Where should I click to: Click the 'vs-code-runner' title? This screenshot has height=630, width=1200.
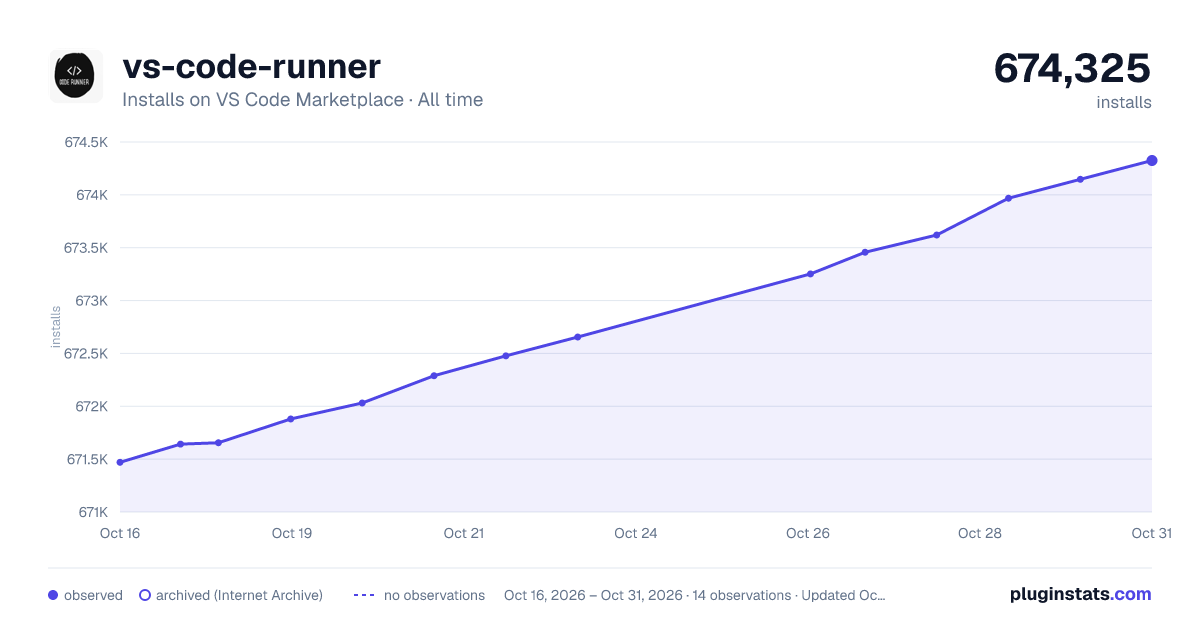(251, 67)
